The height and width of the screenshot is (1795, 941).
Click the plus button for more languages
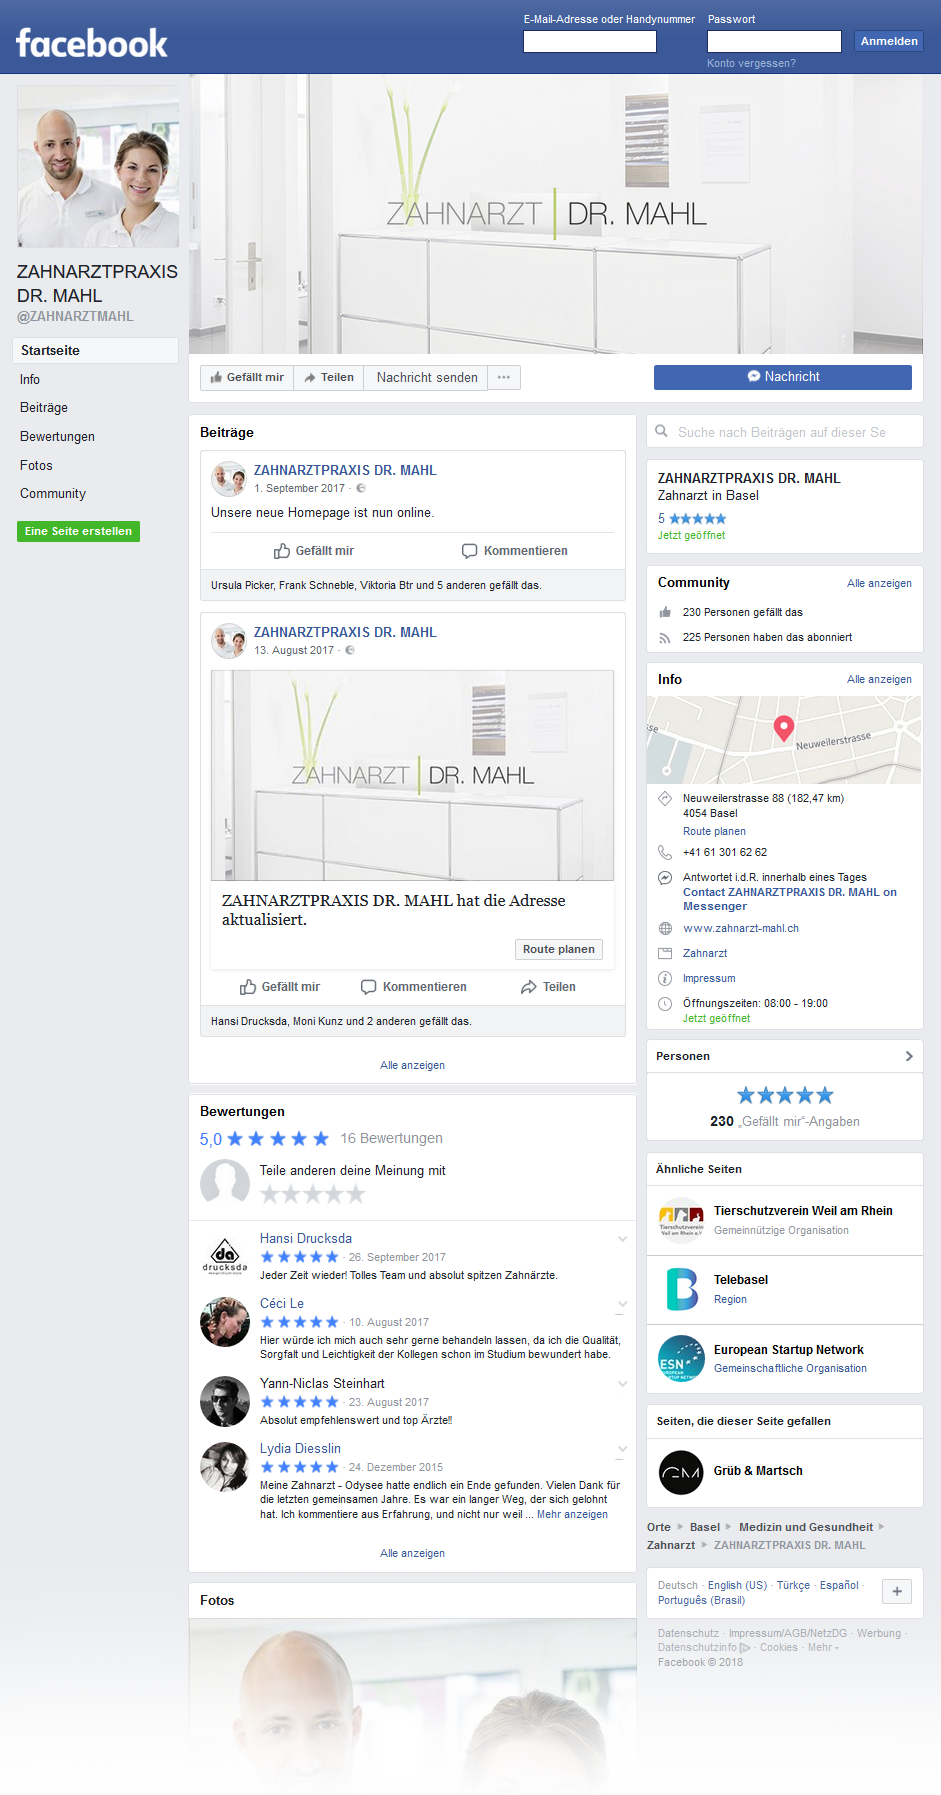point(897,1592)
